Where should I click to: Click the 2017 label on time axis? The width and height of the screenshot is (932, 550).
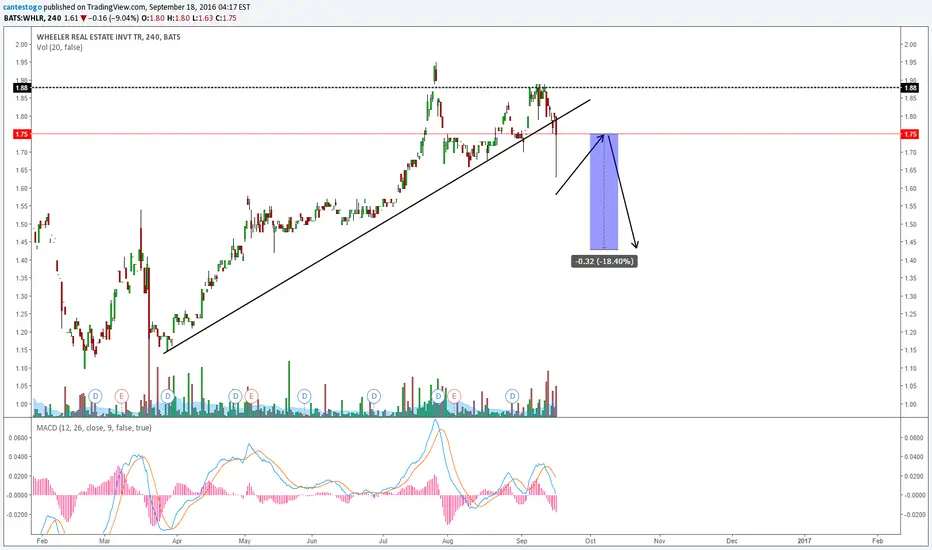click(x=804, y=541)
